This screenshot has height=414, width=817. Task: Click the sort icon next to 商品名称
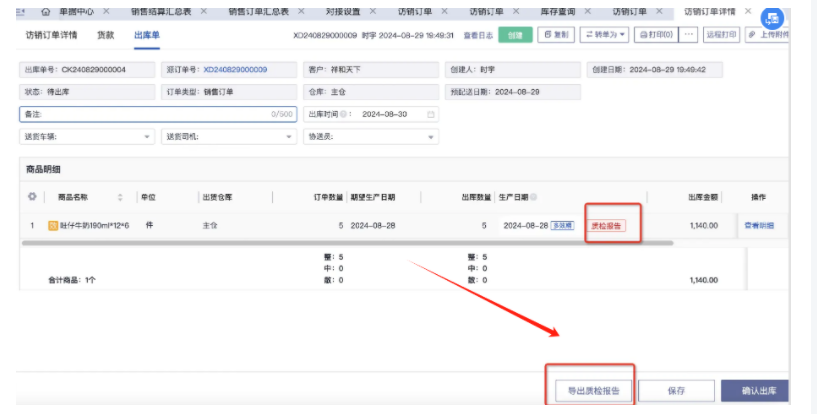(120, 197)
